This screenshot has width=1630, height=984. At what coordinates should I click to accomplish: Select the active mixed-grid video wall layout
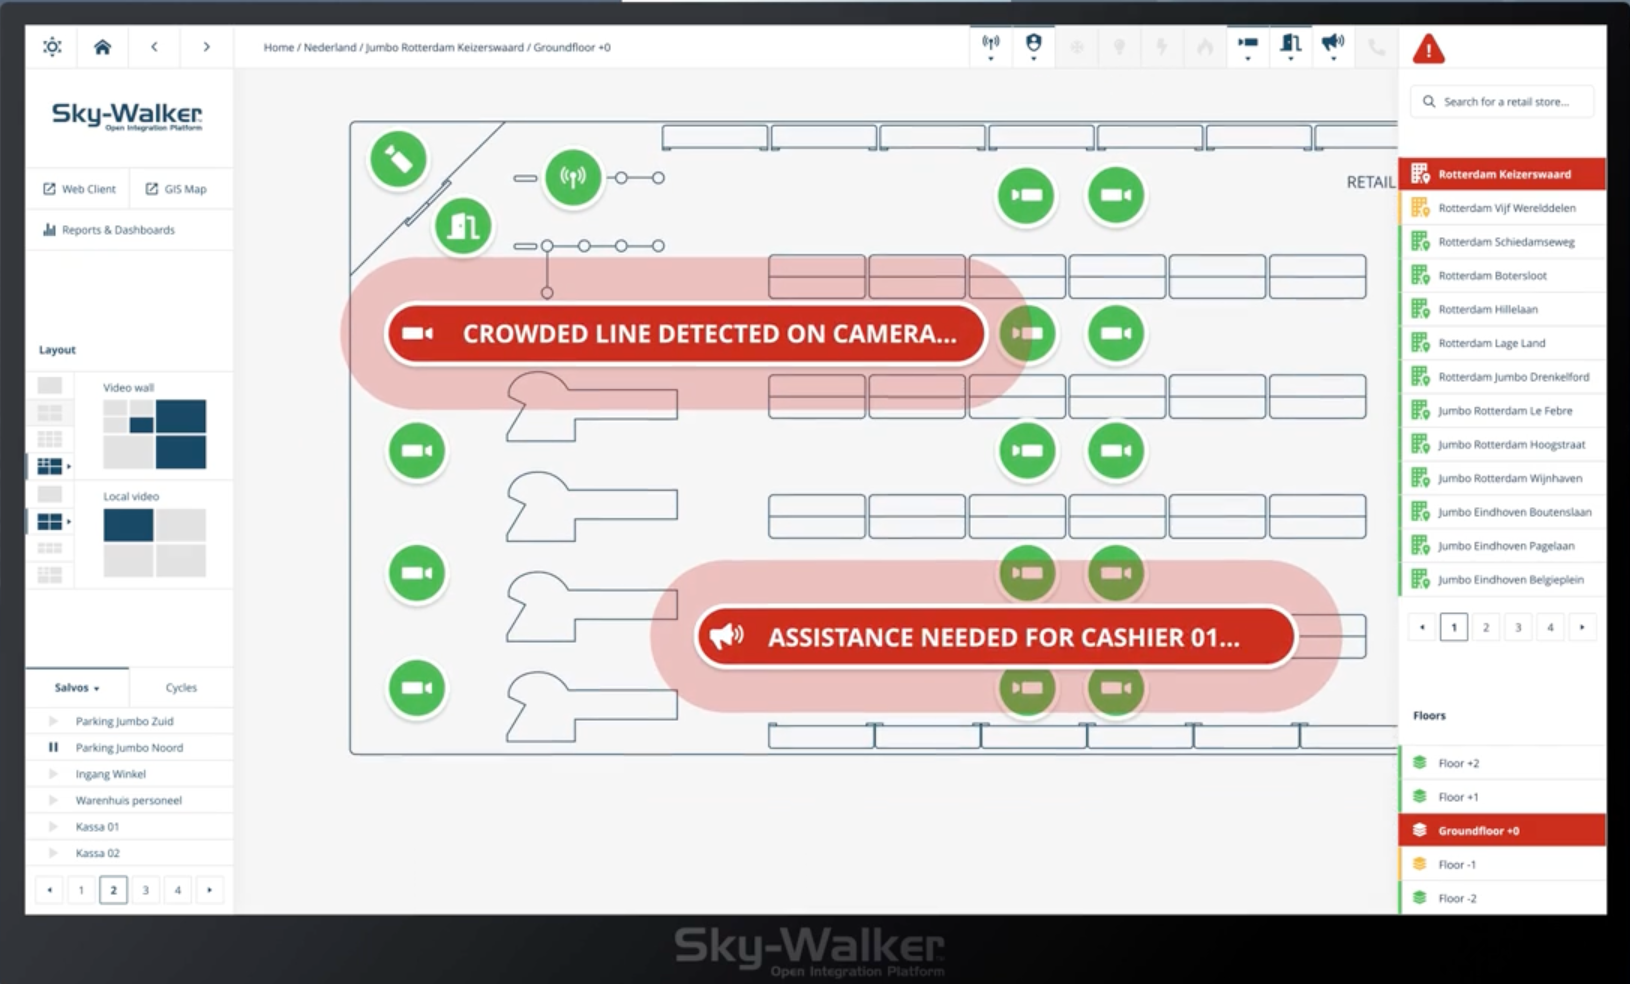coord(50,466)
